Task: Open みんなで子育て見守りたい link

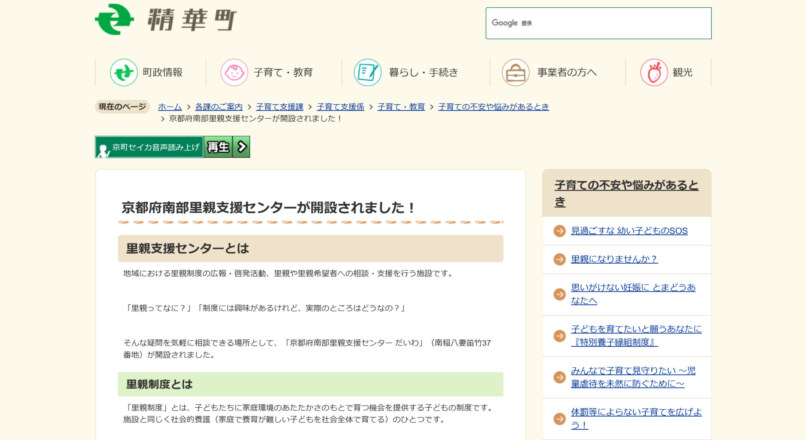Action: pyautogui.click(x=633, y=377)
